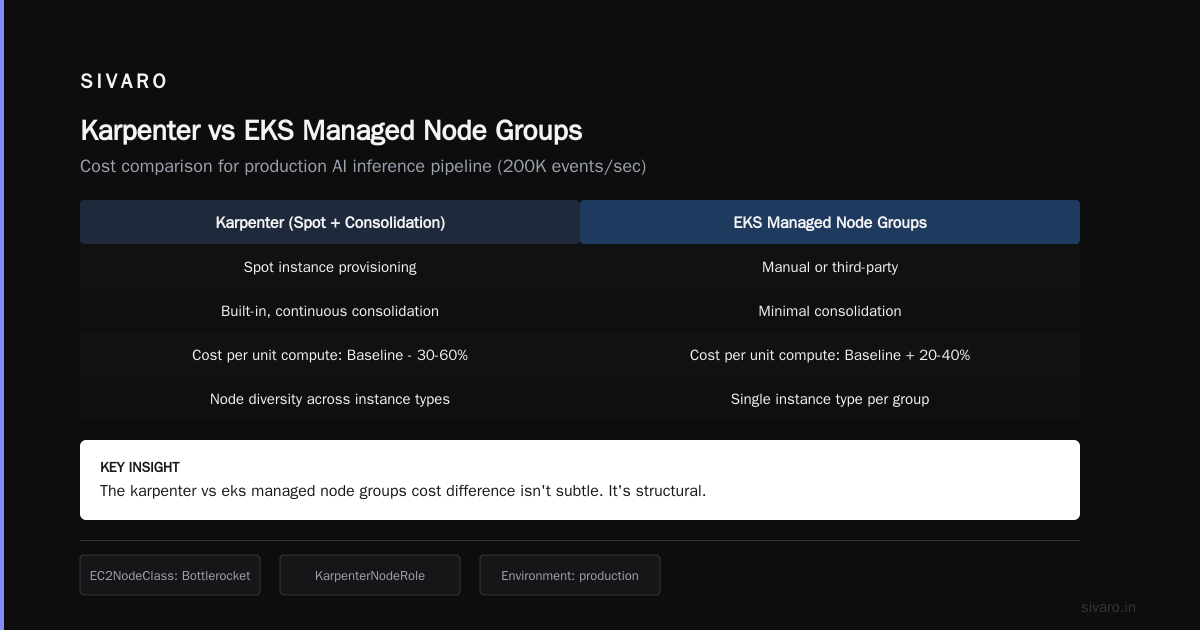The image size is (1200, 630).
Task: Click the Manual or third-party cell
Action: 830,267
